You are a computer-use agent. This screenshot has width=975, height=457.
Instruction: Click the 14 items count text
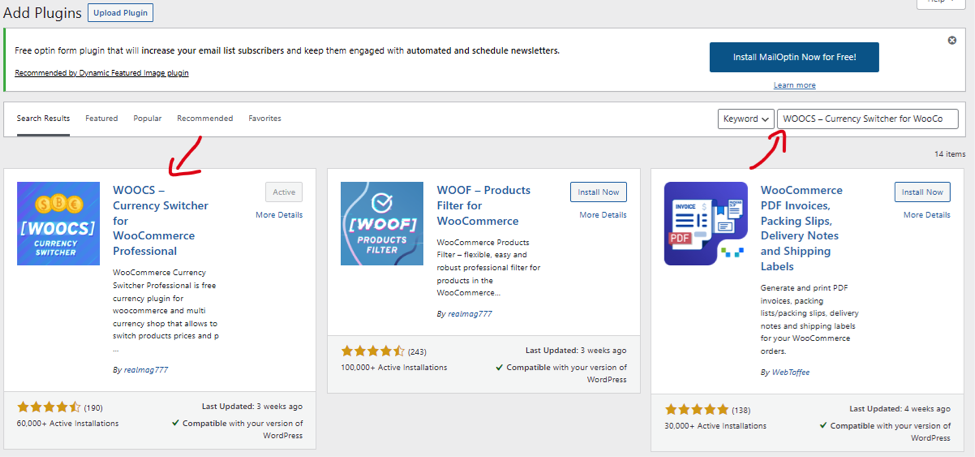[950, 154]
